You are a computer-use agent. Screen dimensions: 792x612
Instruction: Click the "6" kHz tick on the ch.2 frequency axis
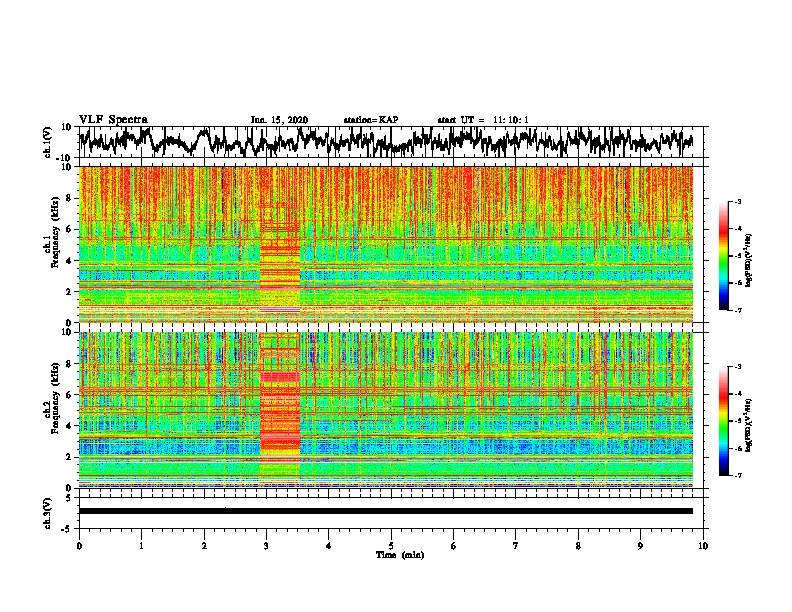(x=69, y=395)
